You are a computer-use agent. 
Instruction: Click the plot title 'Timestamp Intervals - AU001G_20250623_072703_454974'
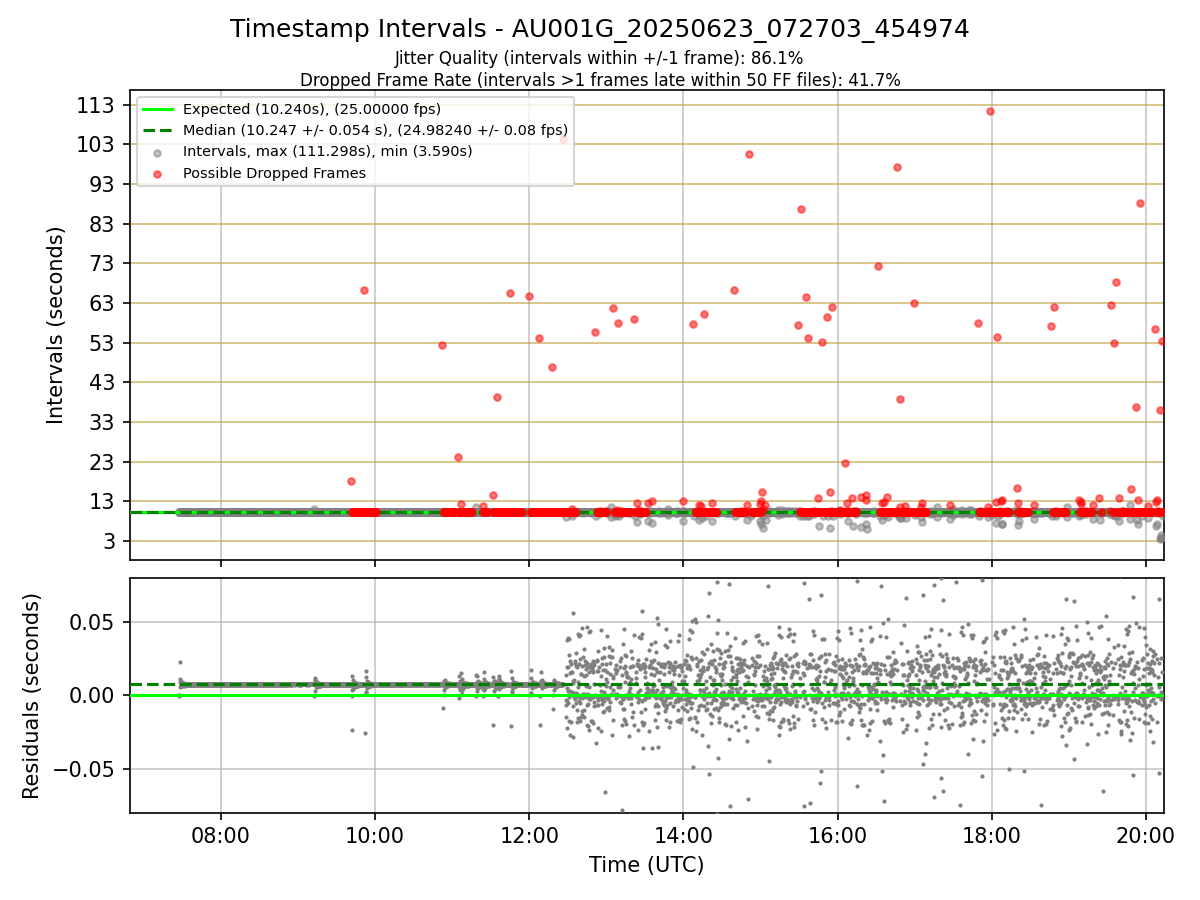tap(599, 29)
